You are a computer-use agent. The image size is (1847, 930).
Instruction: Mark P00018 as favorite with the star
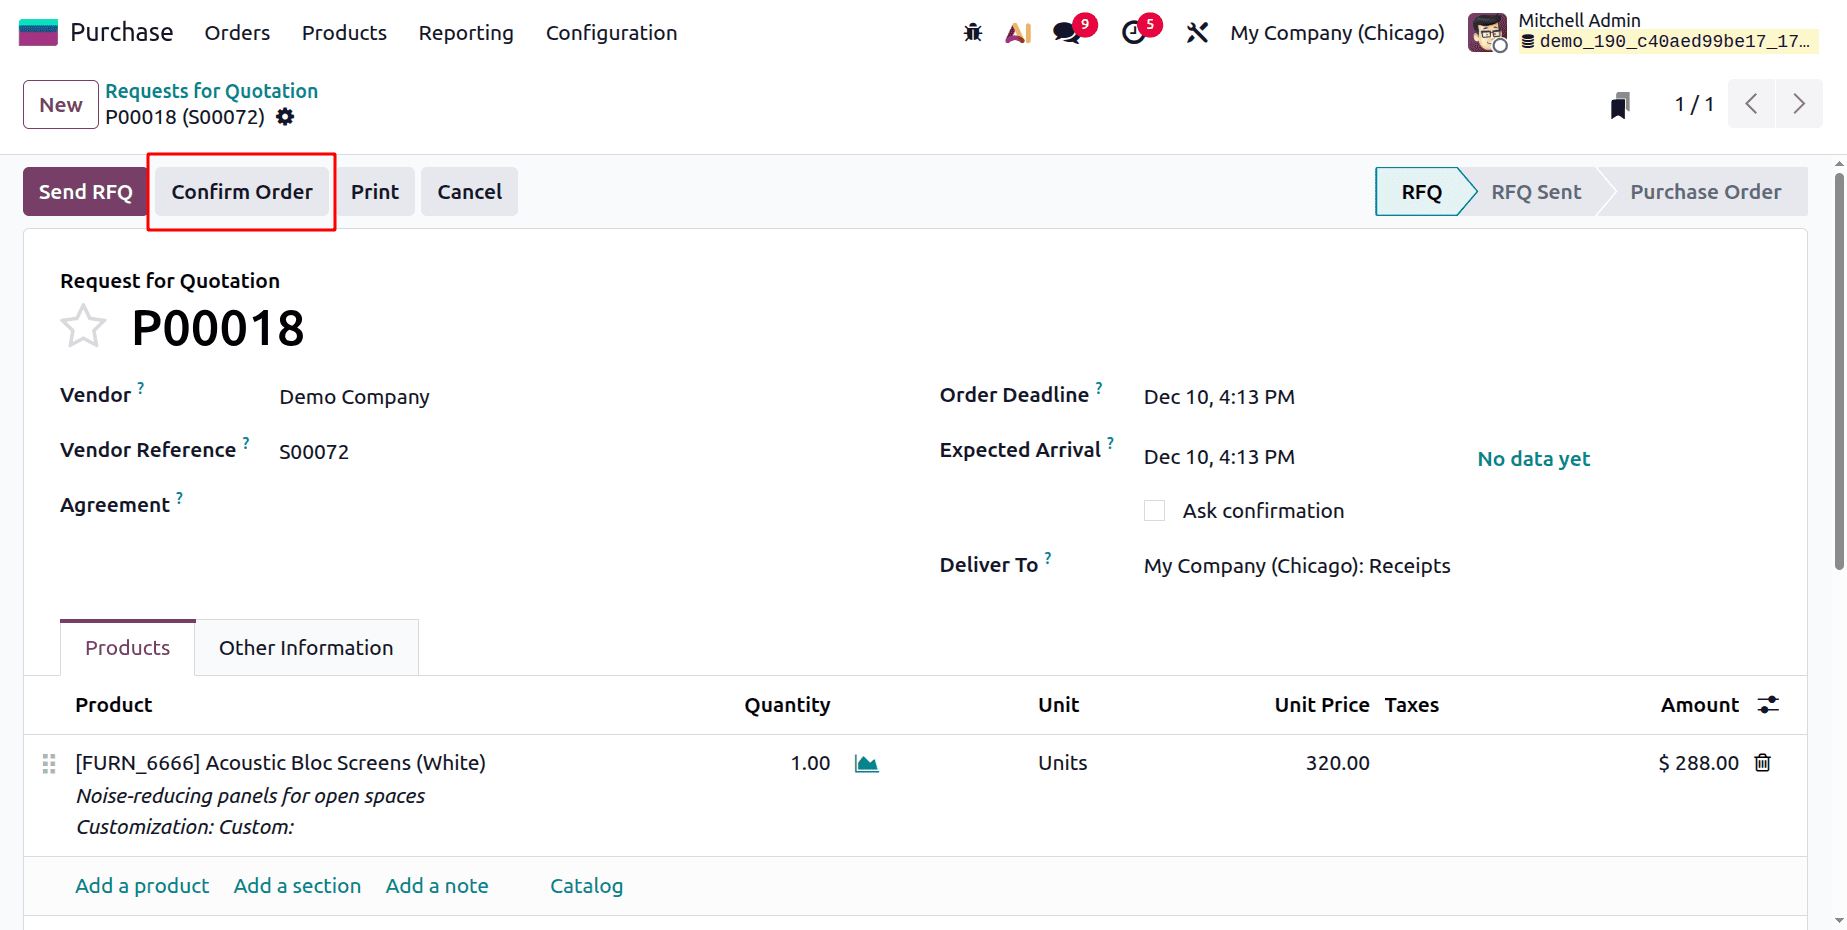[x=83, y=325]
